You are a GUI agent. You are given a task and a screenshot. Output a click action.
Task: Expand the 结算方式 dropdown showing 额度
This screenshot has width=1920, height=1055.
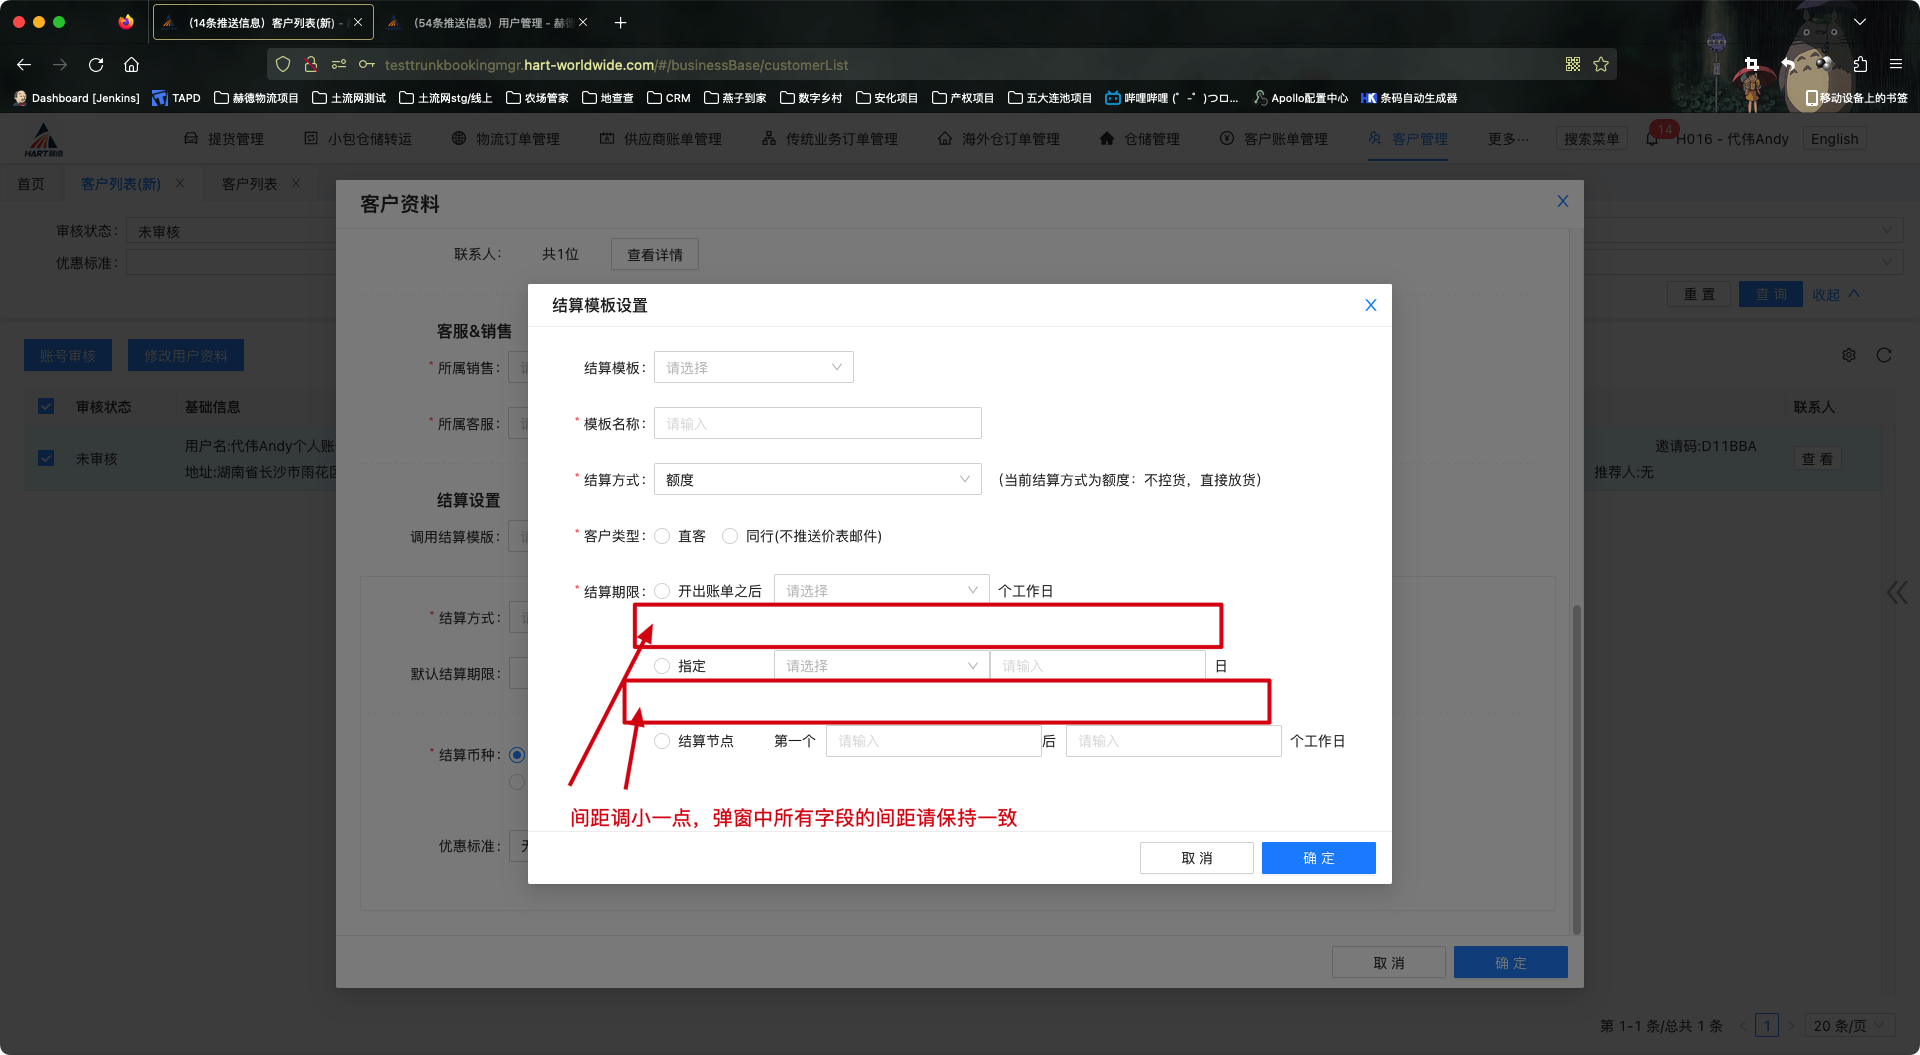(817, 480)
